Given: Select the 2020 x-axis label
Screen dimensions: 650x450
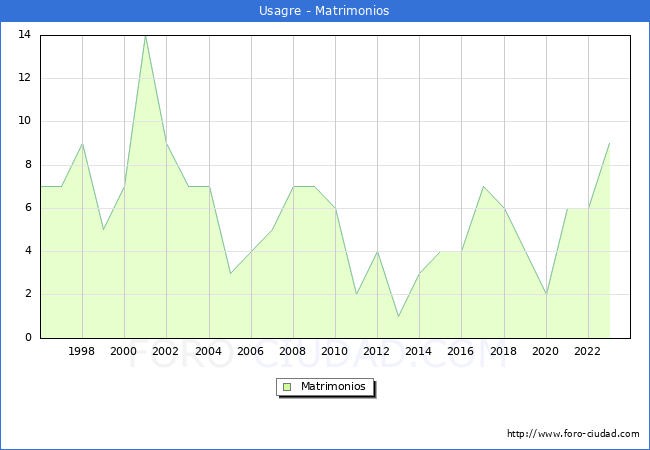Looking at the screenshot, I should pyautogui.click(x=545, y=351).
